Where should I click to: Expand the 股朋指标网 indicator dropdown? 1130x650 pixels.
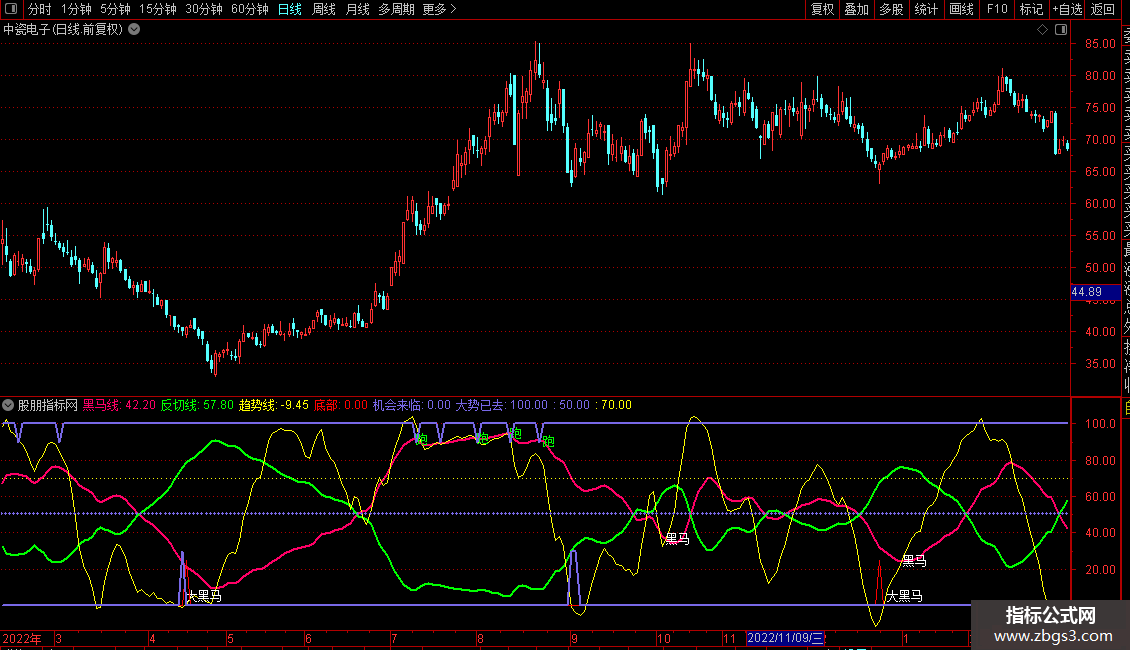9,405
